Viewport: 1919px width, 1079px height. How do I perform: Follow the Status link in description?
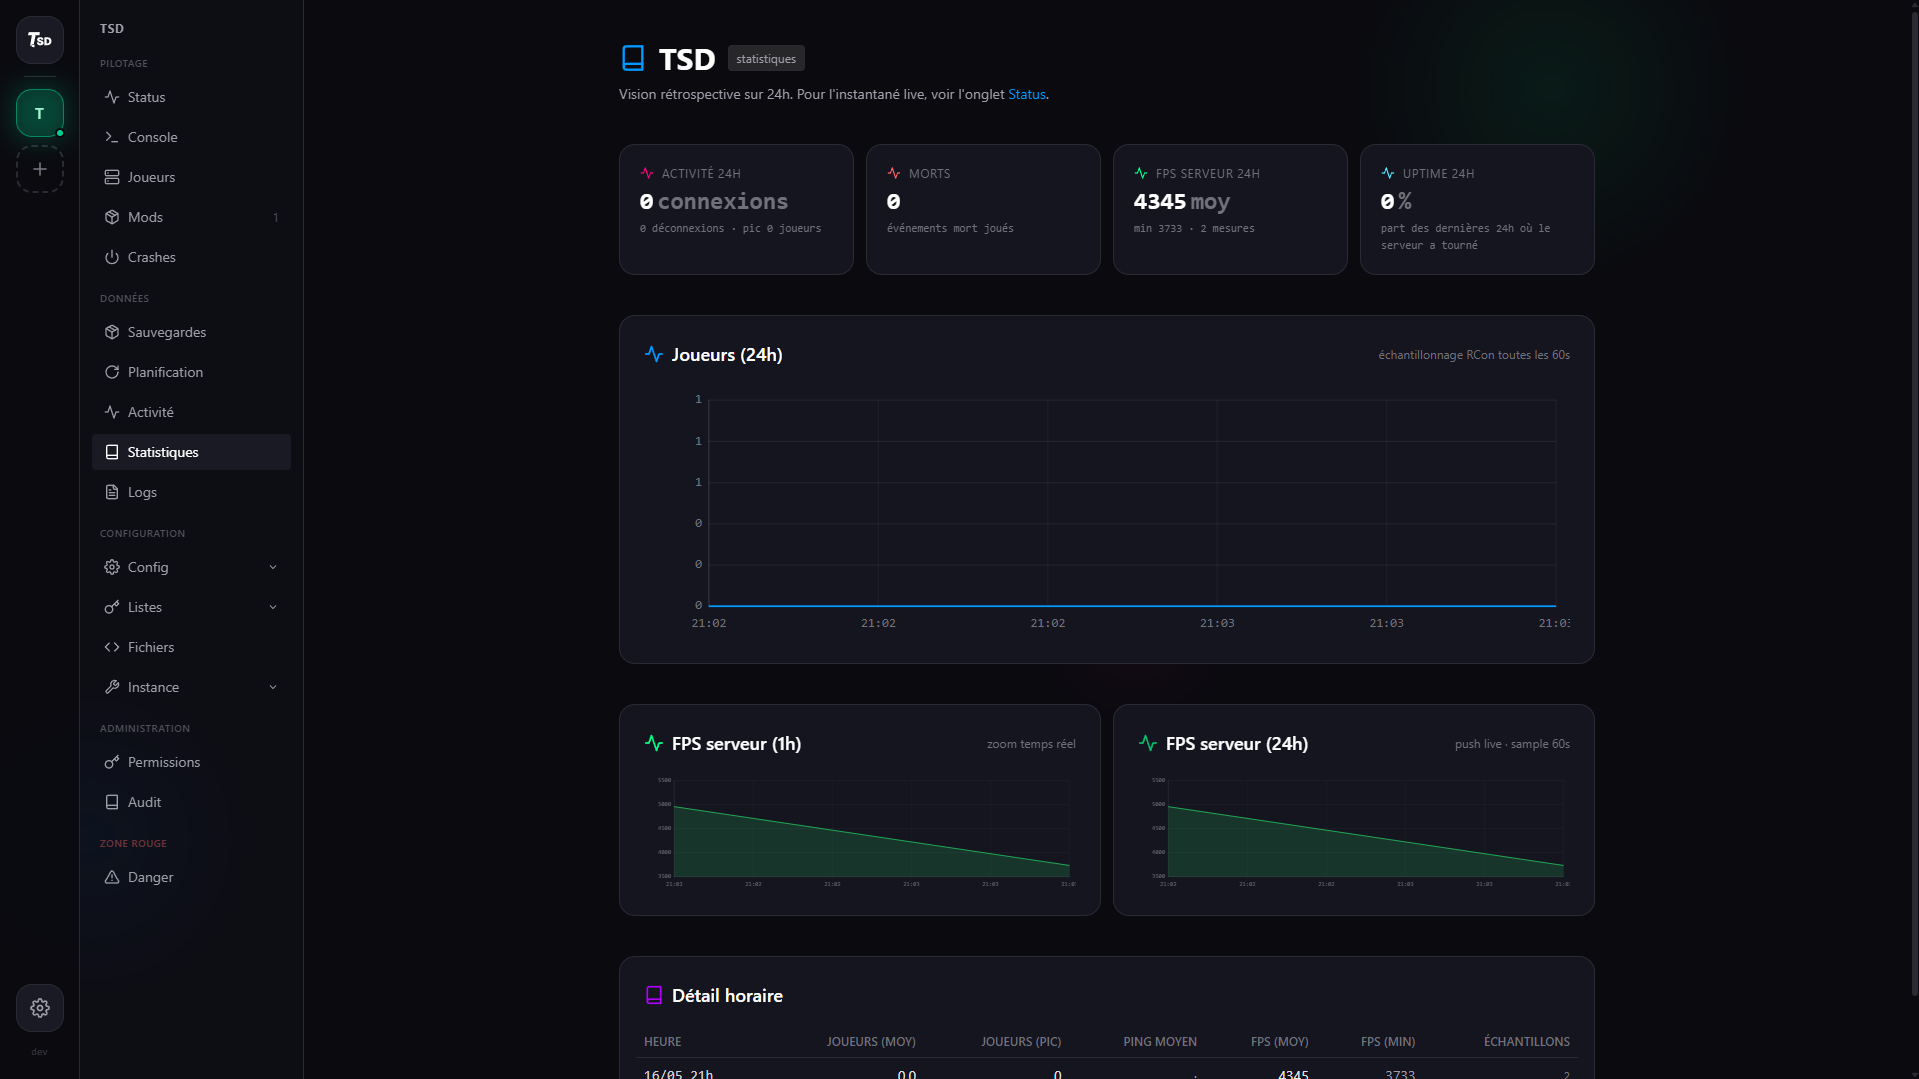1026,94
